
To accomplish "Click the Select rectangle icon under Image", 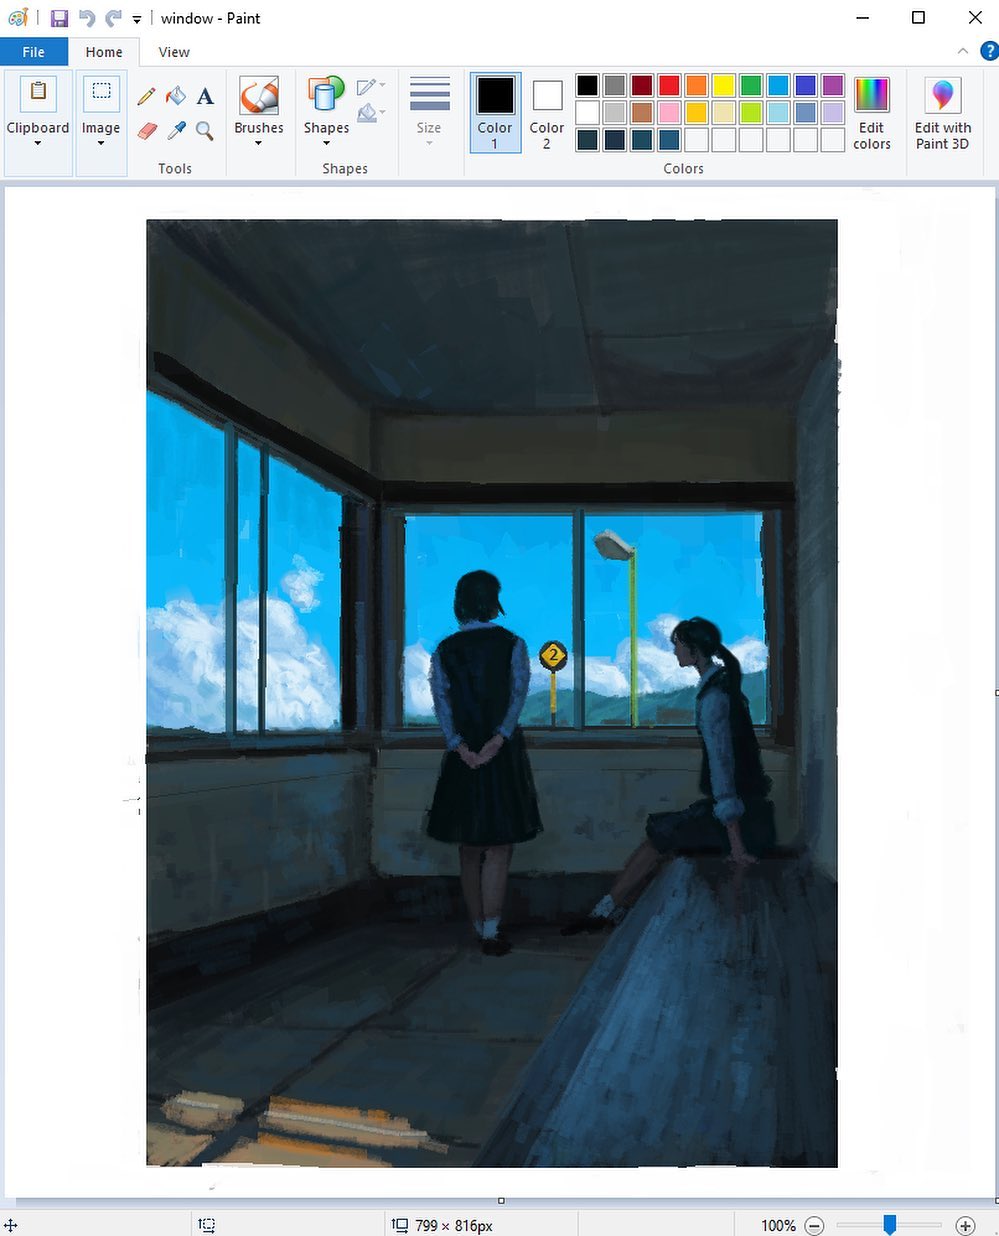I will click(101, 92).
